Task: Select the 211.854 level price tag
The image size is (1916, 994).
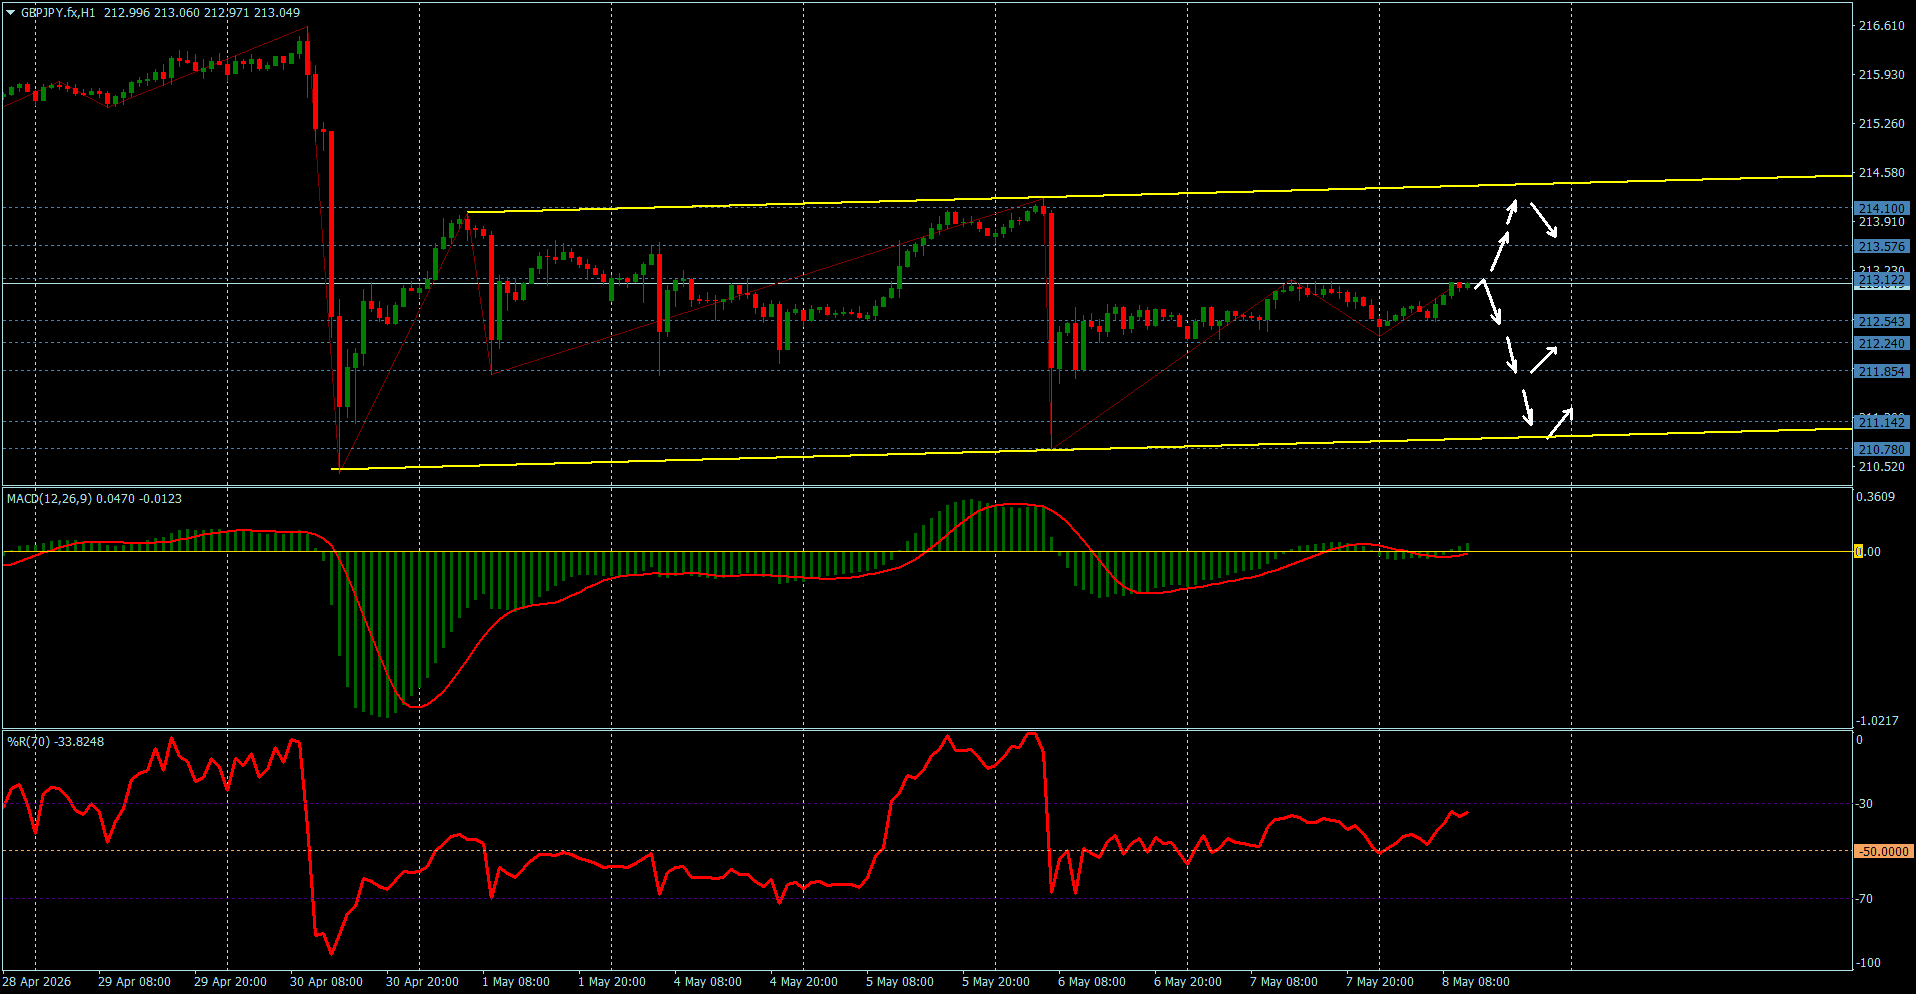Action: pos(1882,371)
